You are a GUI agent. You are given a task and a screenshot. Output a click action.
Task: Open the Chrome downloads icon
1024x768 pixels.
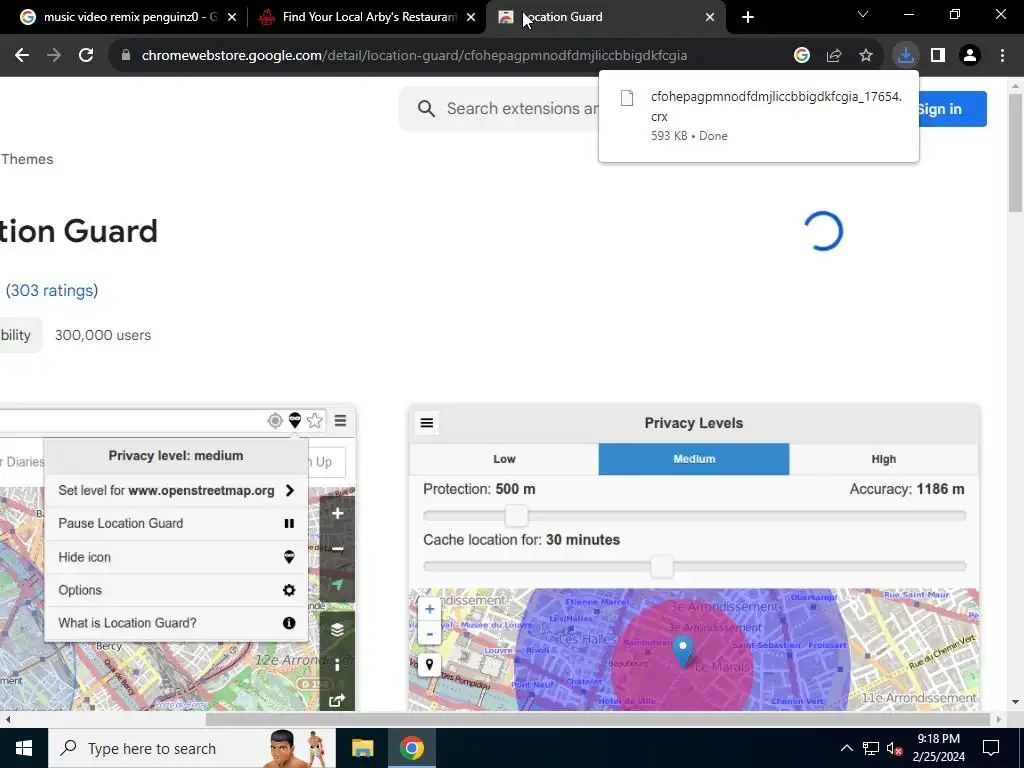coord(905,56)
